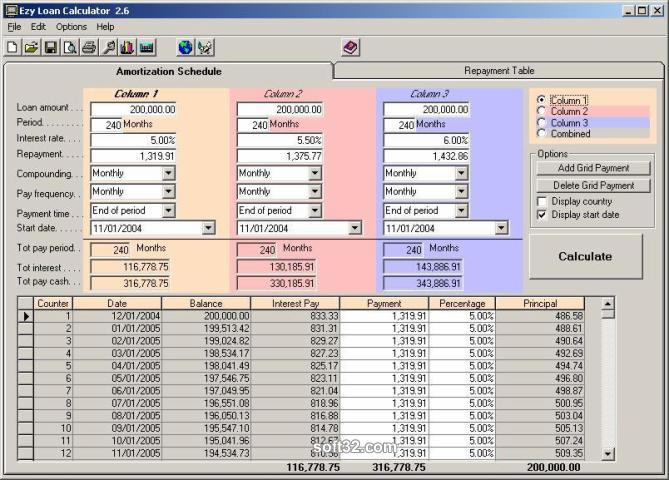Open the Options menu
The image size is (669, 480).
click(71, 27)
